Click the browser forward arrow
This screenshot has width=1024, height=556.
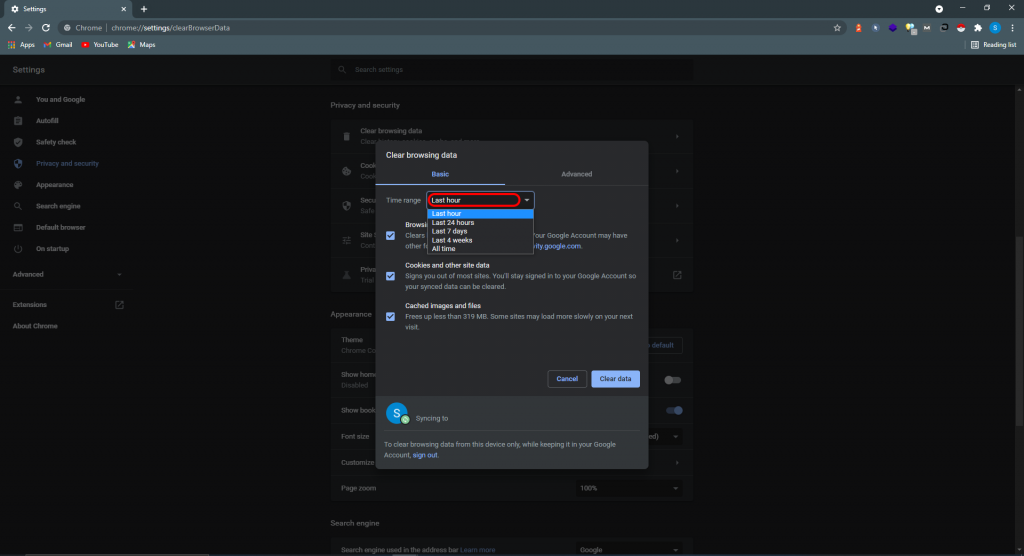(x=29, y=28)
